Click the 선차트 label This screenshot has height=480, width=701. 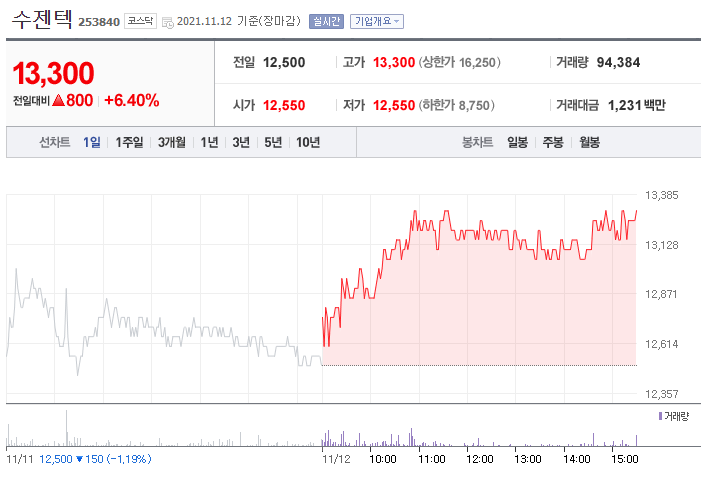coord(55,142)
